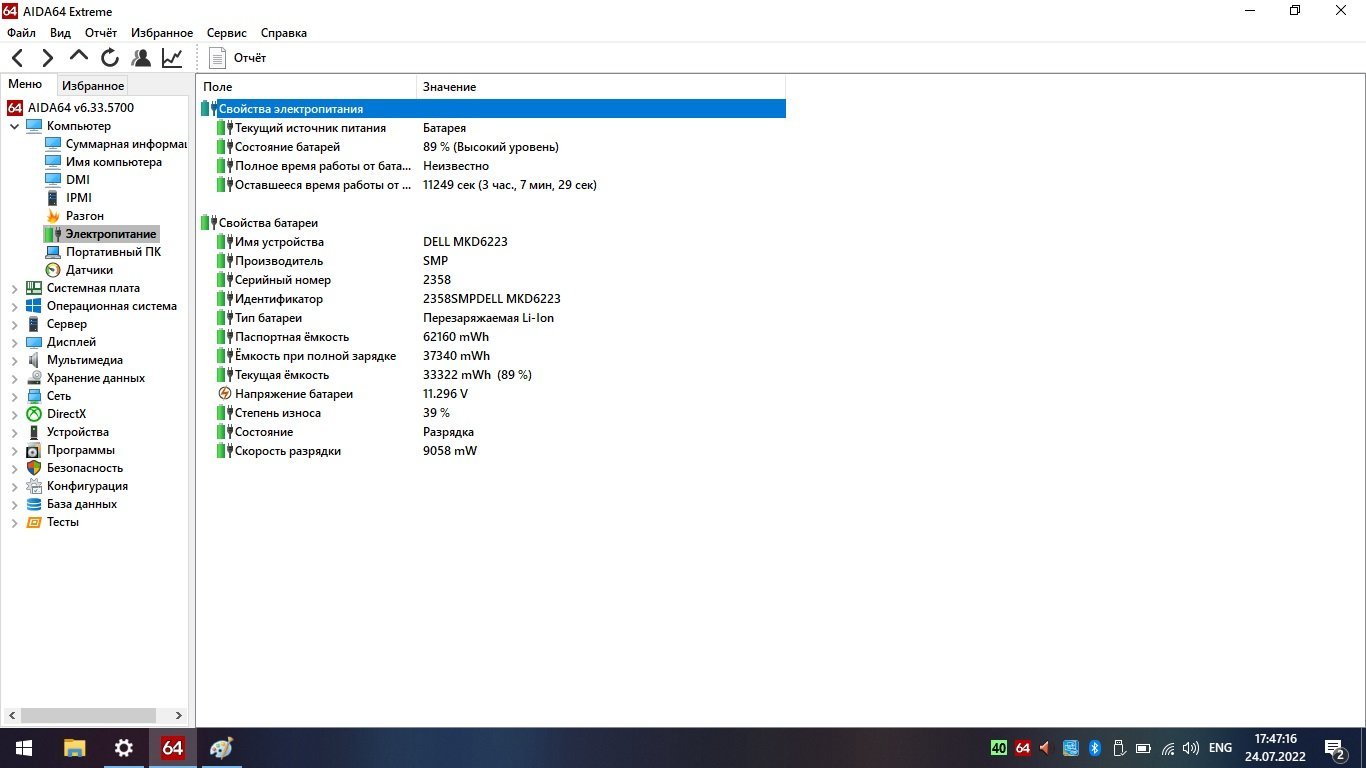This screenshot has width=1366, height=768.
Task: Click the Портативный ПК laptop icon
Action: 53,252
